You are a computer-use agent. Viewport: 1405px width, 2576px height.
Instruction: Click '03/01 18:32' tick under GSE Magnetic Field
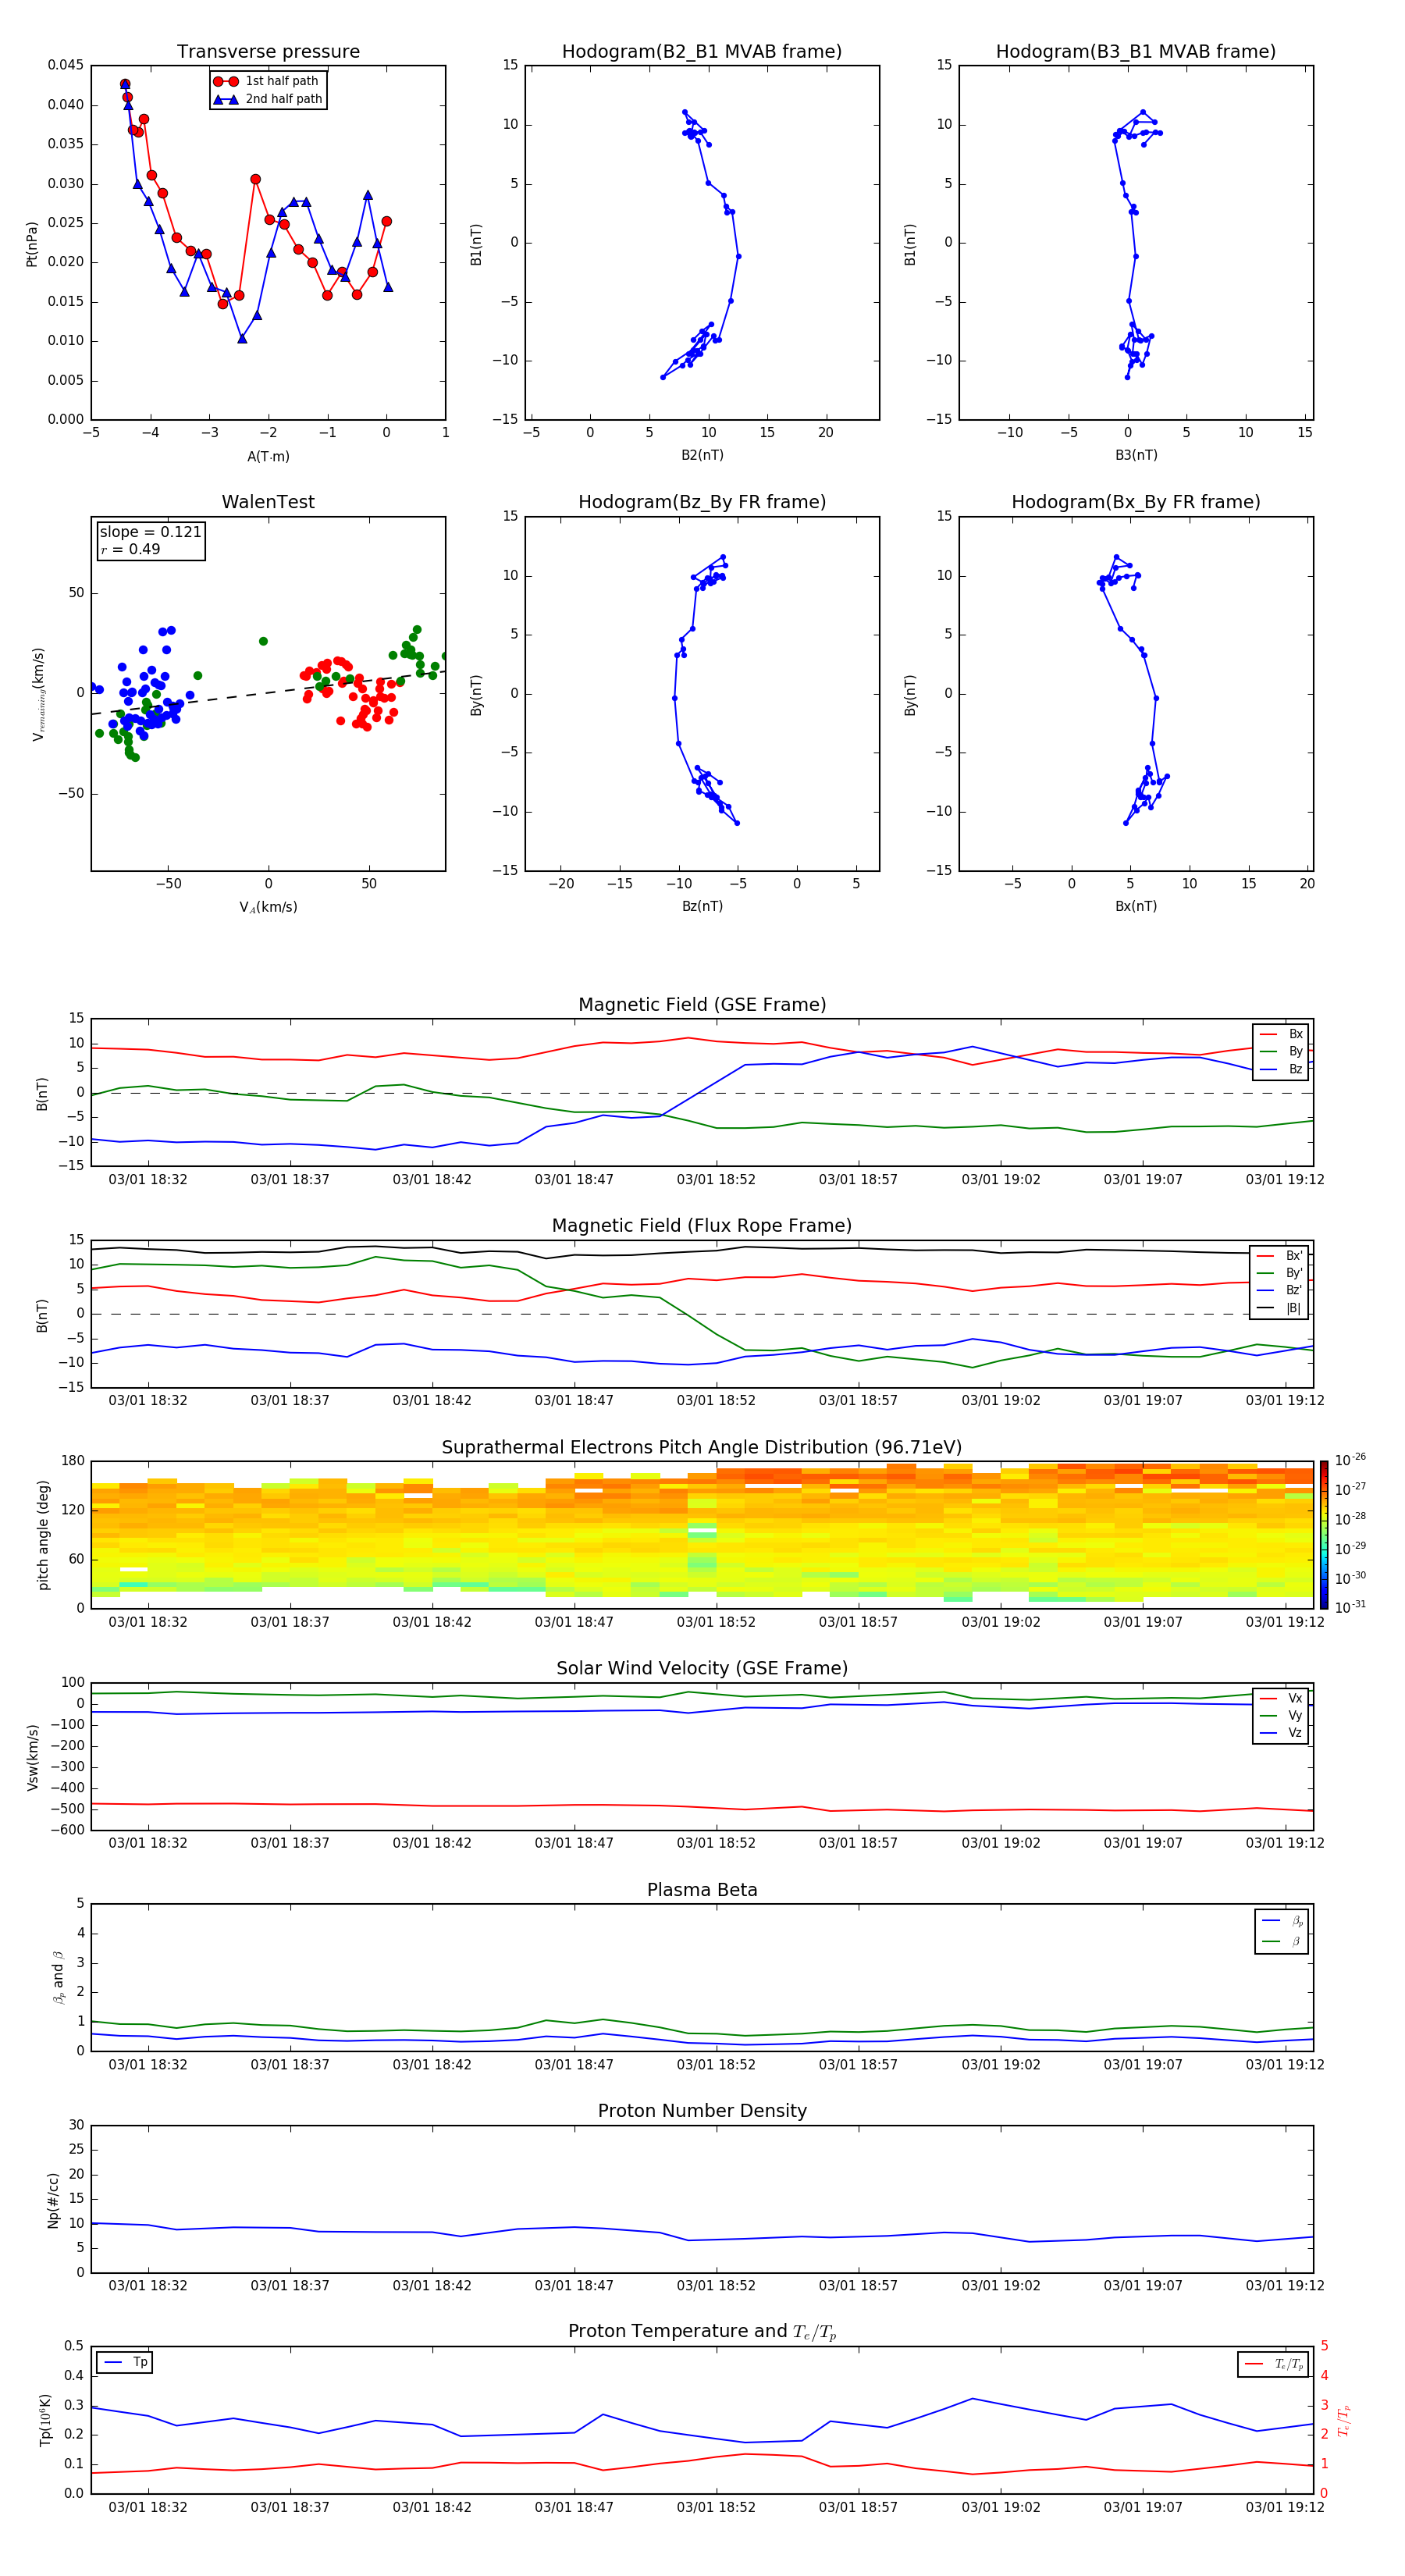coord(148,1179)
